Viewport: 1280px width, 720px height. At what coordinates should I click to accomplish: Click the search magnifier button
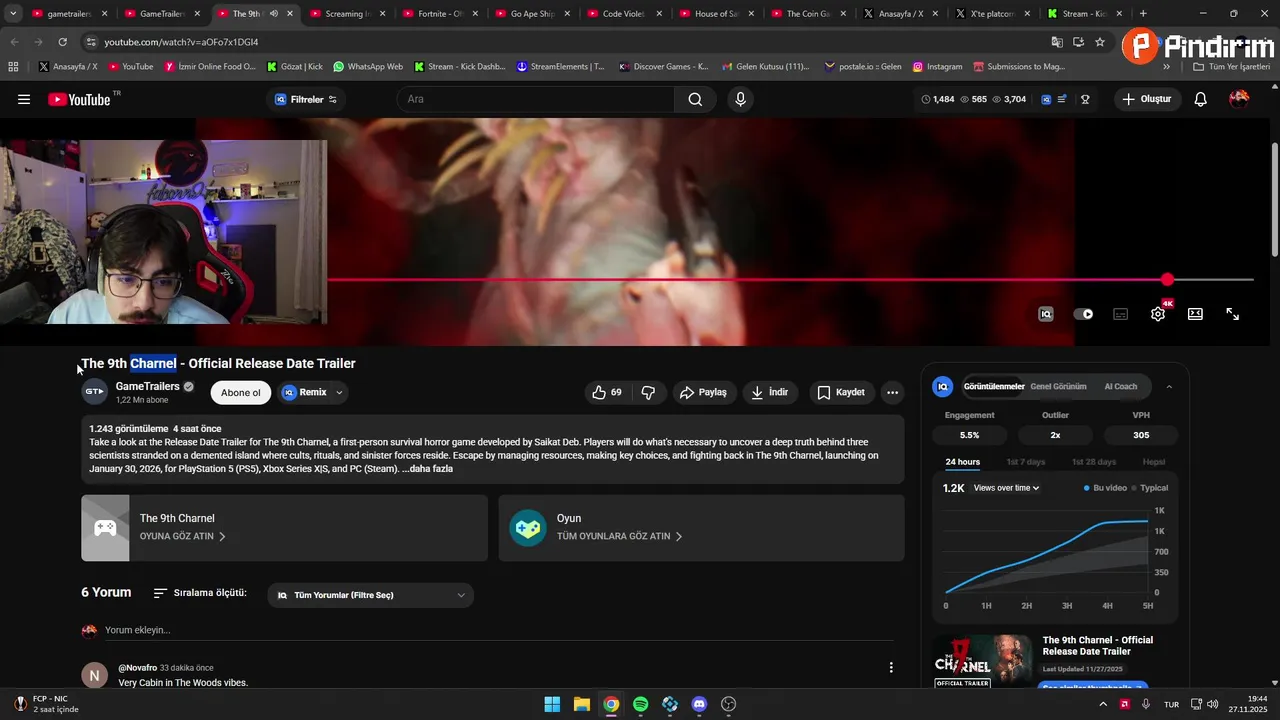(695, 99)
